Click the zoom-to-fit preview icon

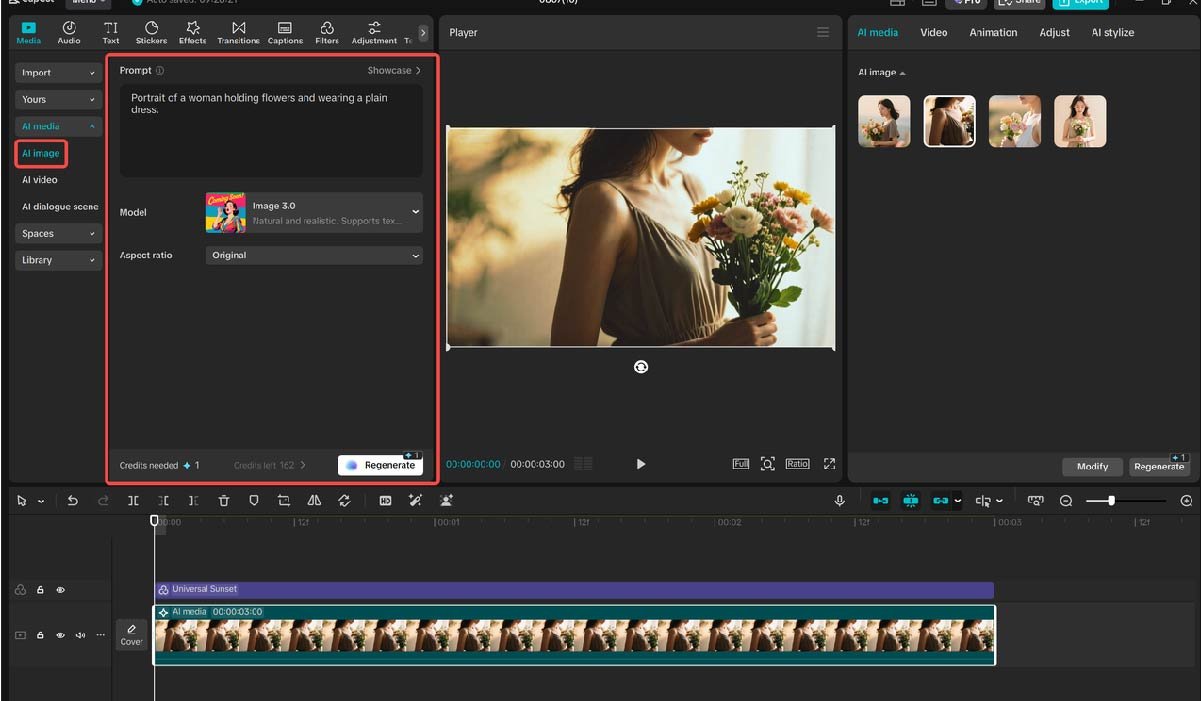768,464
